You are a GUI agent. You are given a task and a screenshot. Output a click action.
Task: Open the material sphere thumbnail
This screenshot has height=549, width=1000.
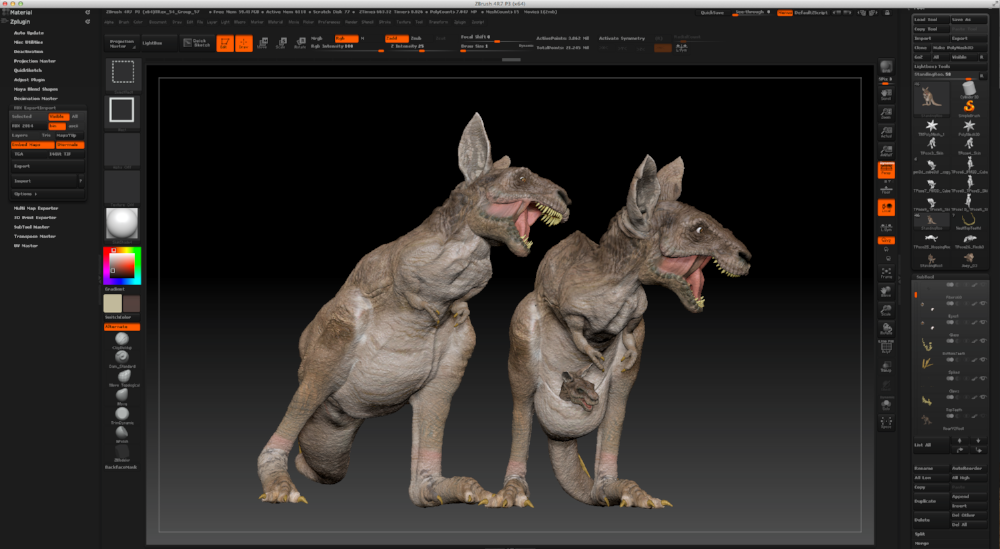[x=122, y=223]
